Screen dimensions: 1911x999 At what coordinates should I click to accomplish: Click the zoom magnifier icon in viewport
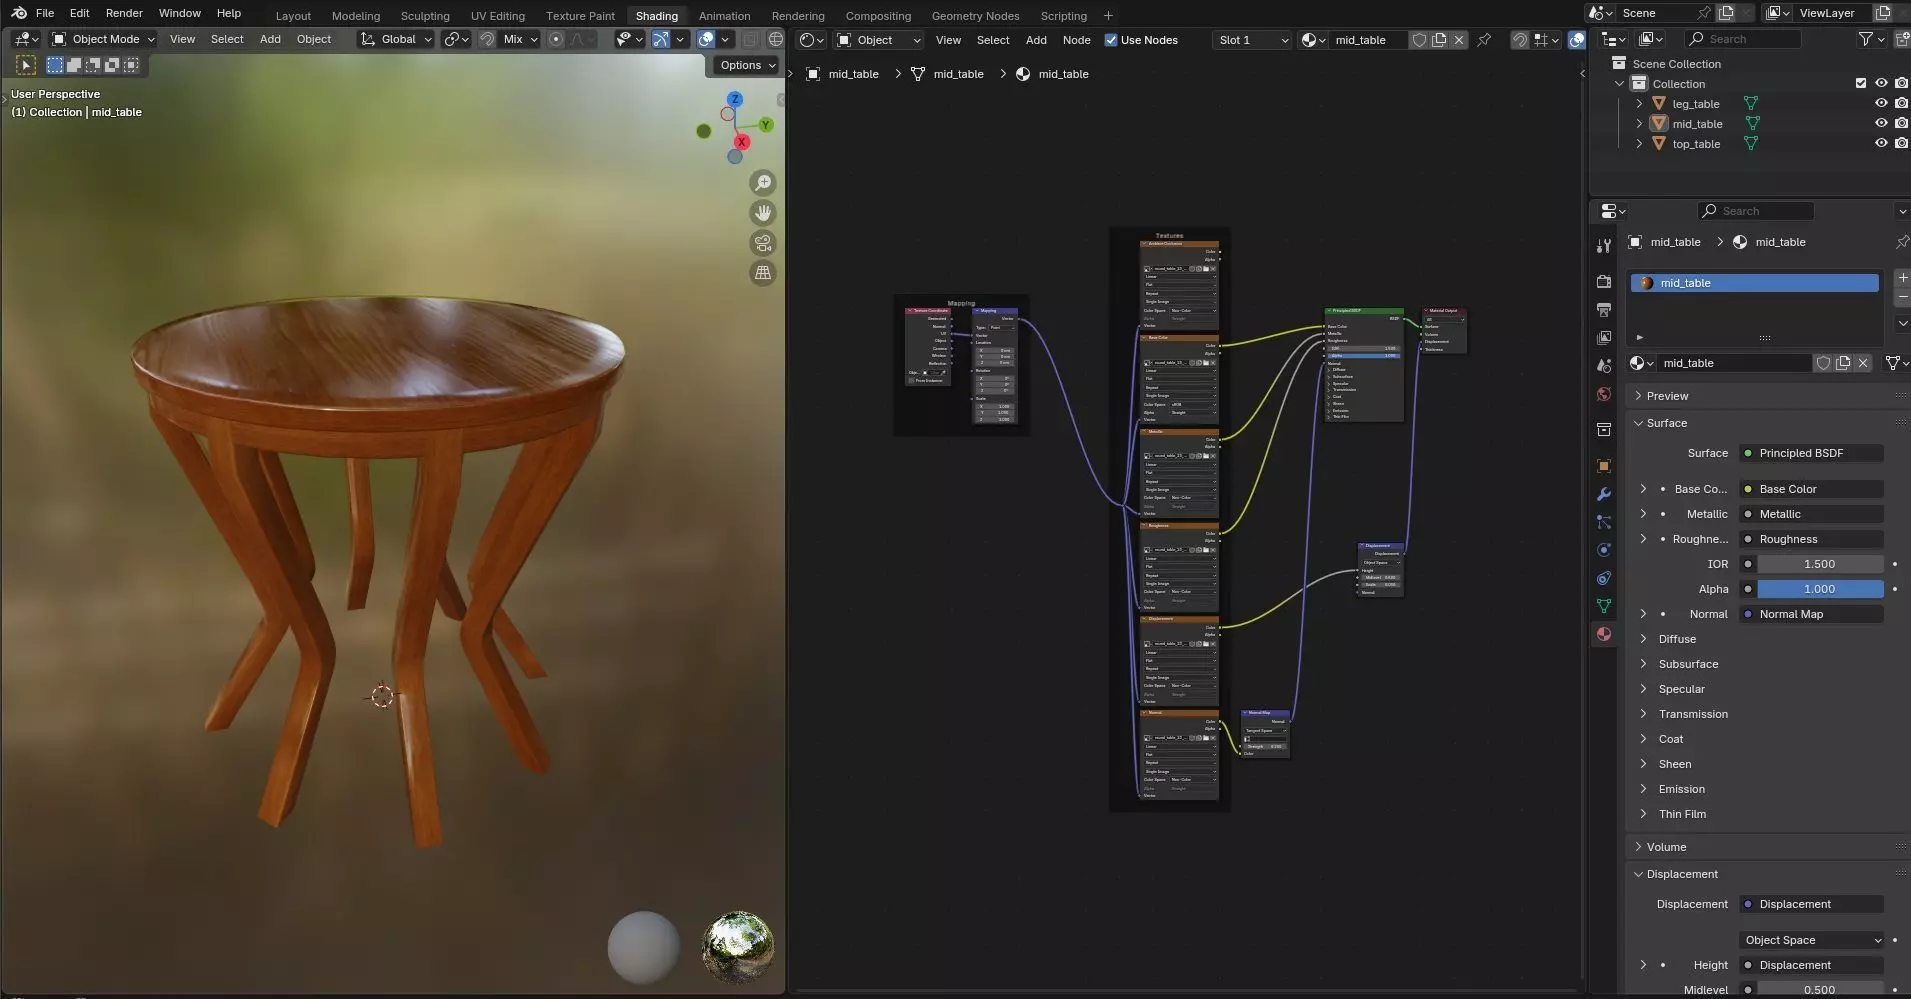pyautogui.click(x=763, y=183)
